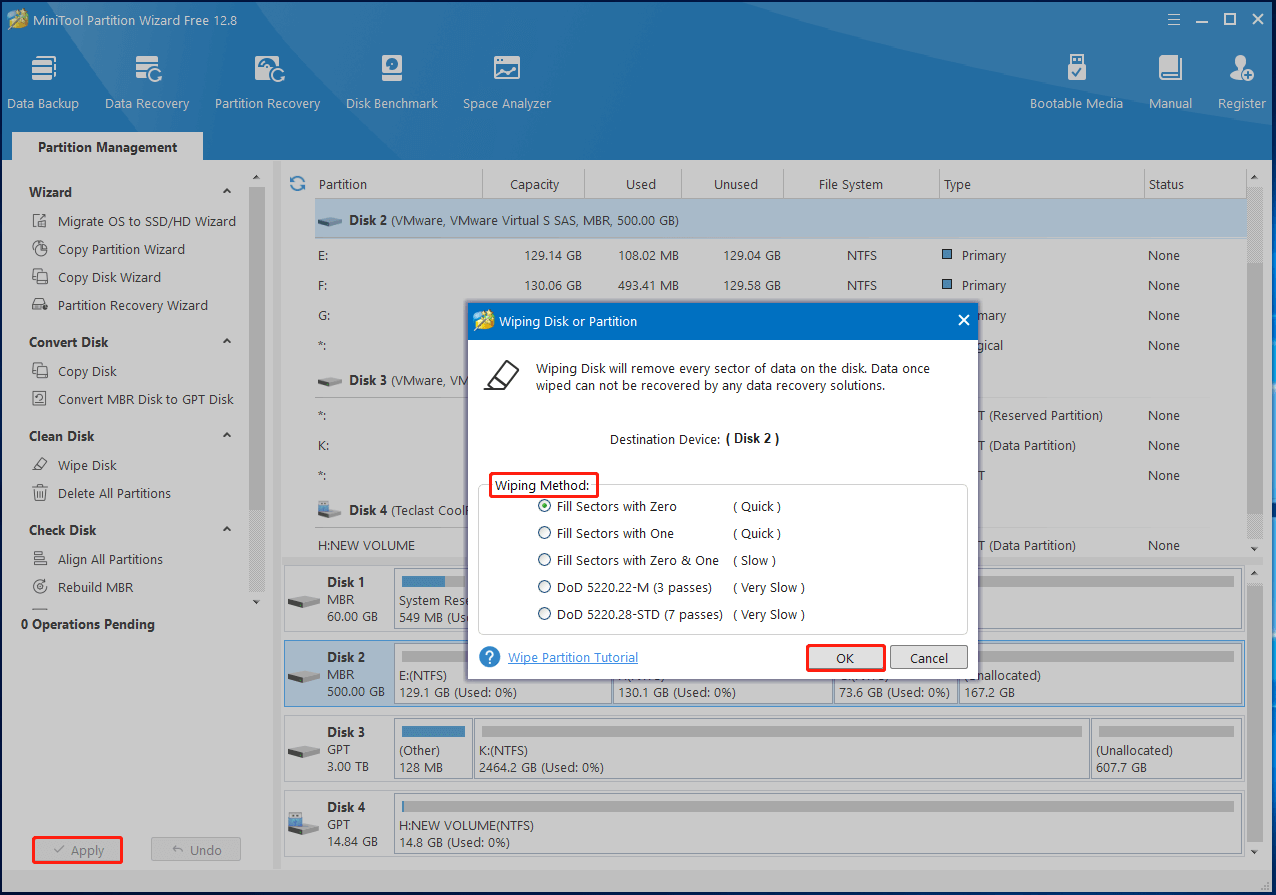Screen dimensions: 1276x895
Task: Select the E:(NTFS) 129.1 GB block on Disk 2
Action: tap(503, 673)
